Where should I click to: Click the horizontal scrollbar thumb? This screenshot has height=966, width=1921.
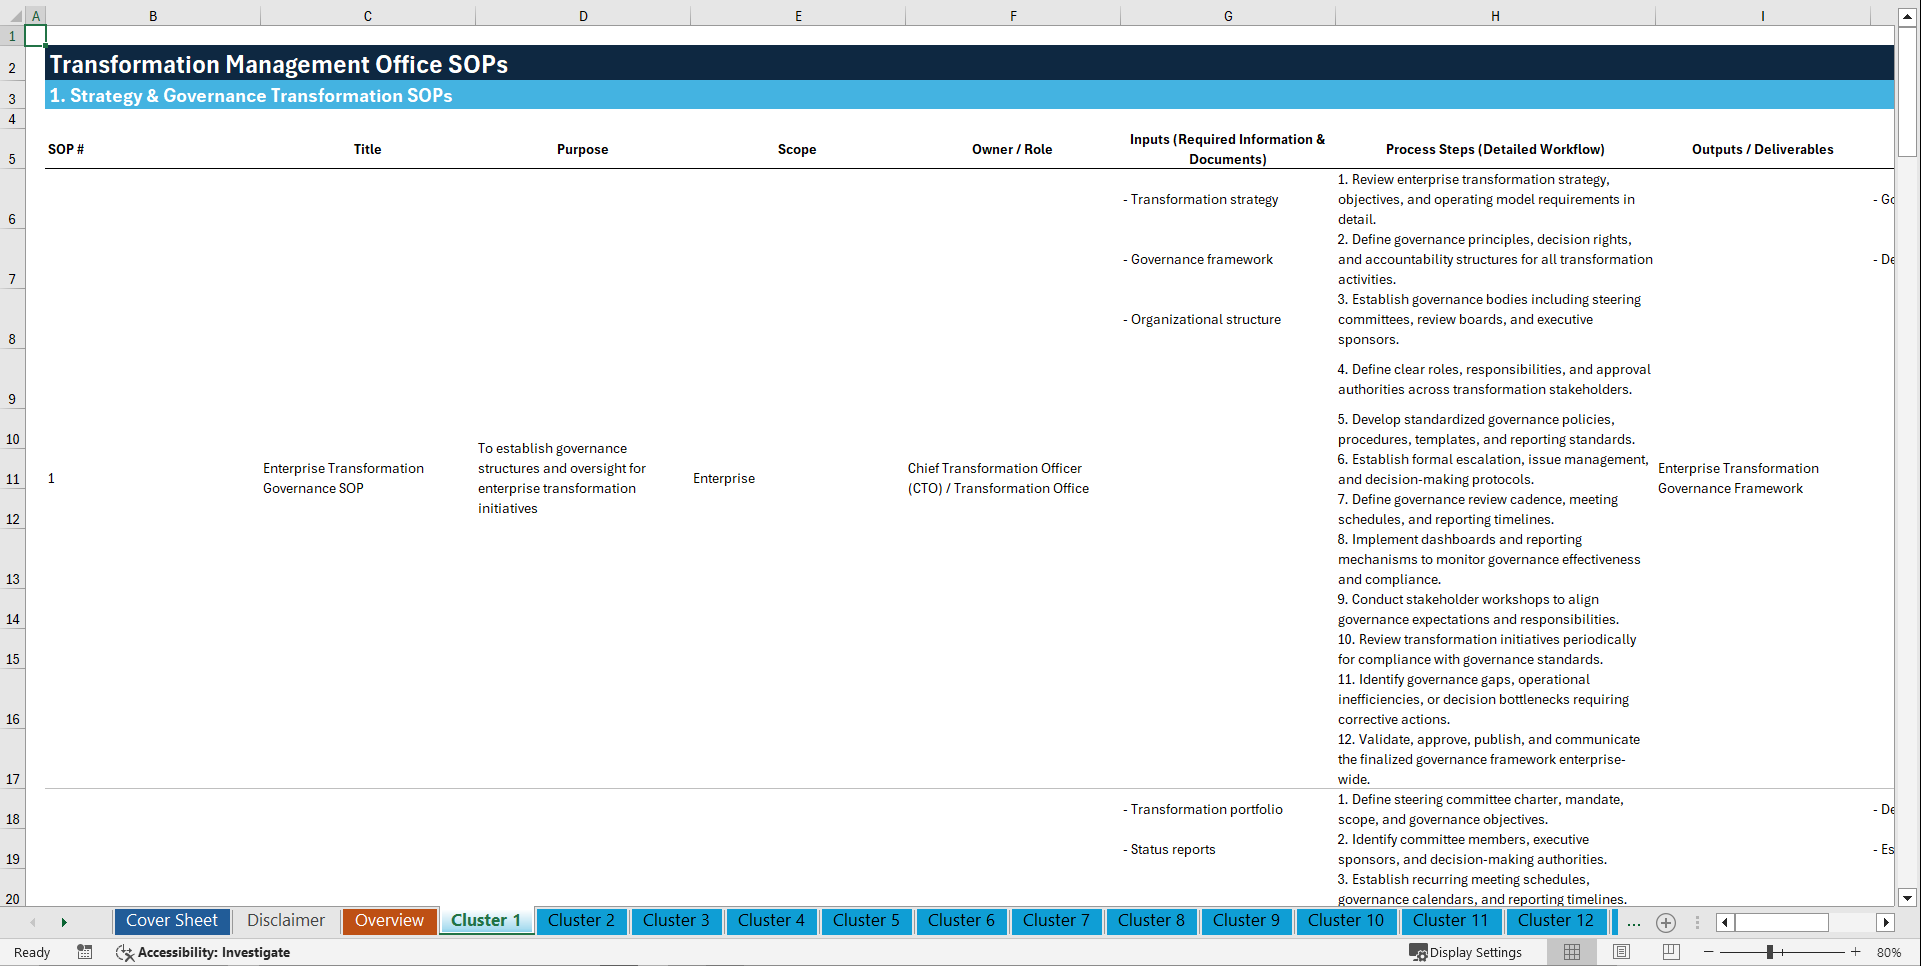[x=1782, y=922]
